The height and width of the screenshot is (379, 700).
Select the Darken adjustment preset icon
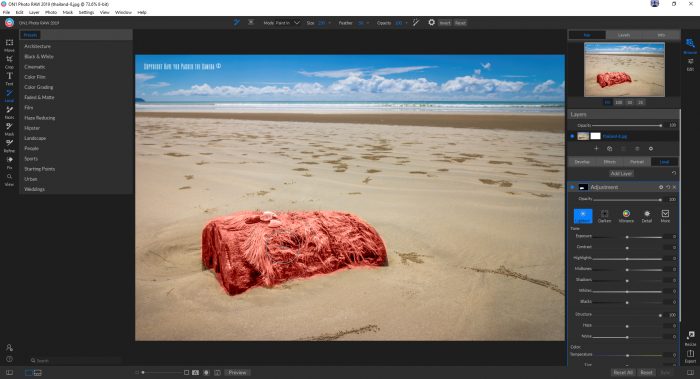coord(604,216)
